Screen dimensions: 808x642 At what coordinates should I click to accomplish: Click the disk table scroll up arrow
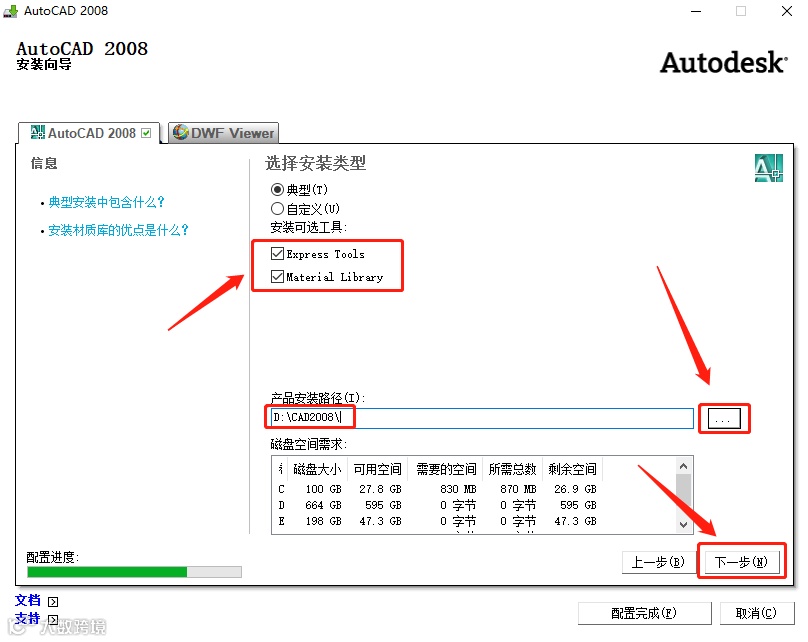683,466
